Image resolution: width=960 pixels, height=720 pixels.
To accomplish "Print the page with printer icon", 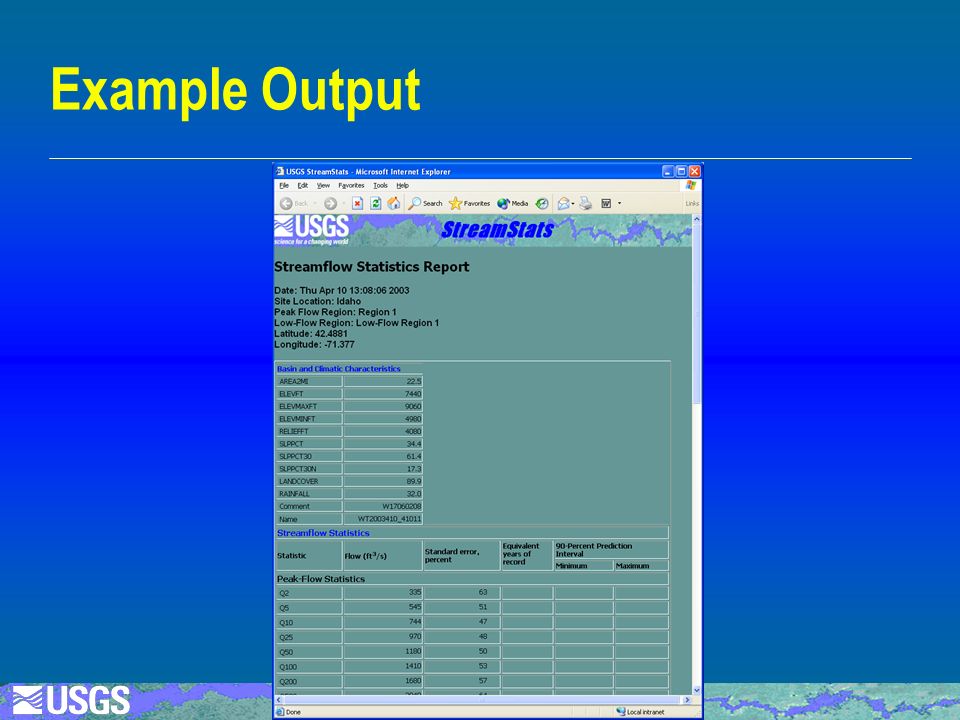I will tap(586, 203).
